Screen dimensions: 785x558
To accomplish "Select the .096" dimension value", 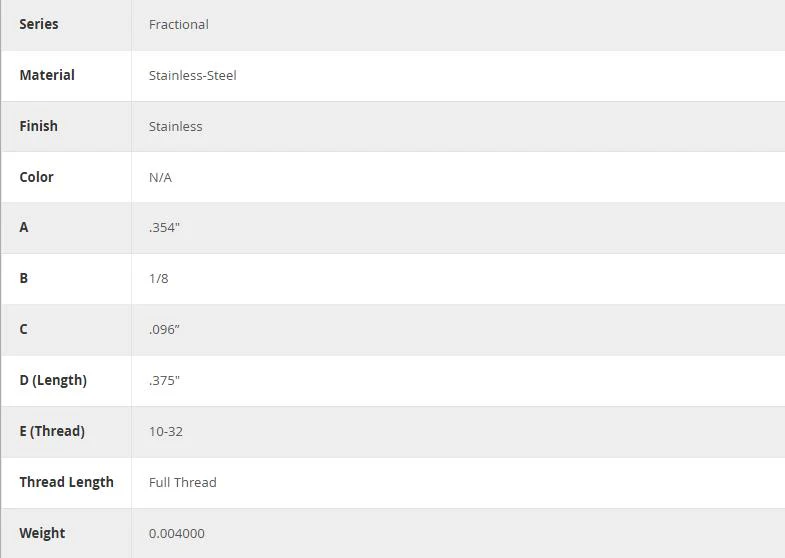I will (x=164, y=330).
